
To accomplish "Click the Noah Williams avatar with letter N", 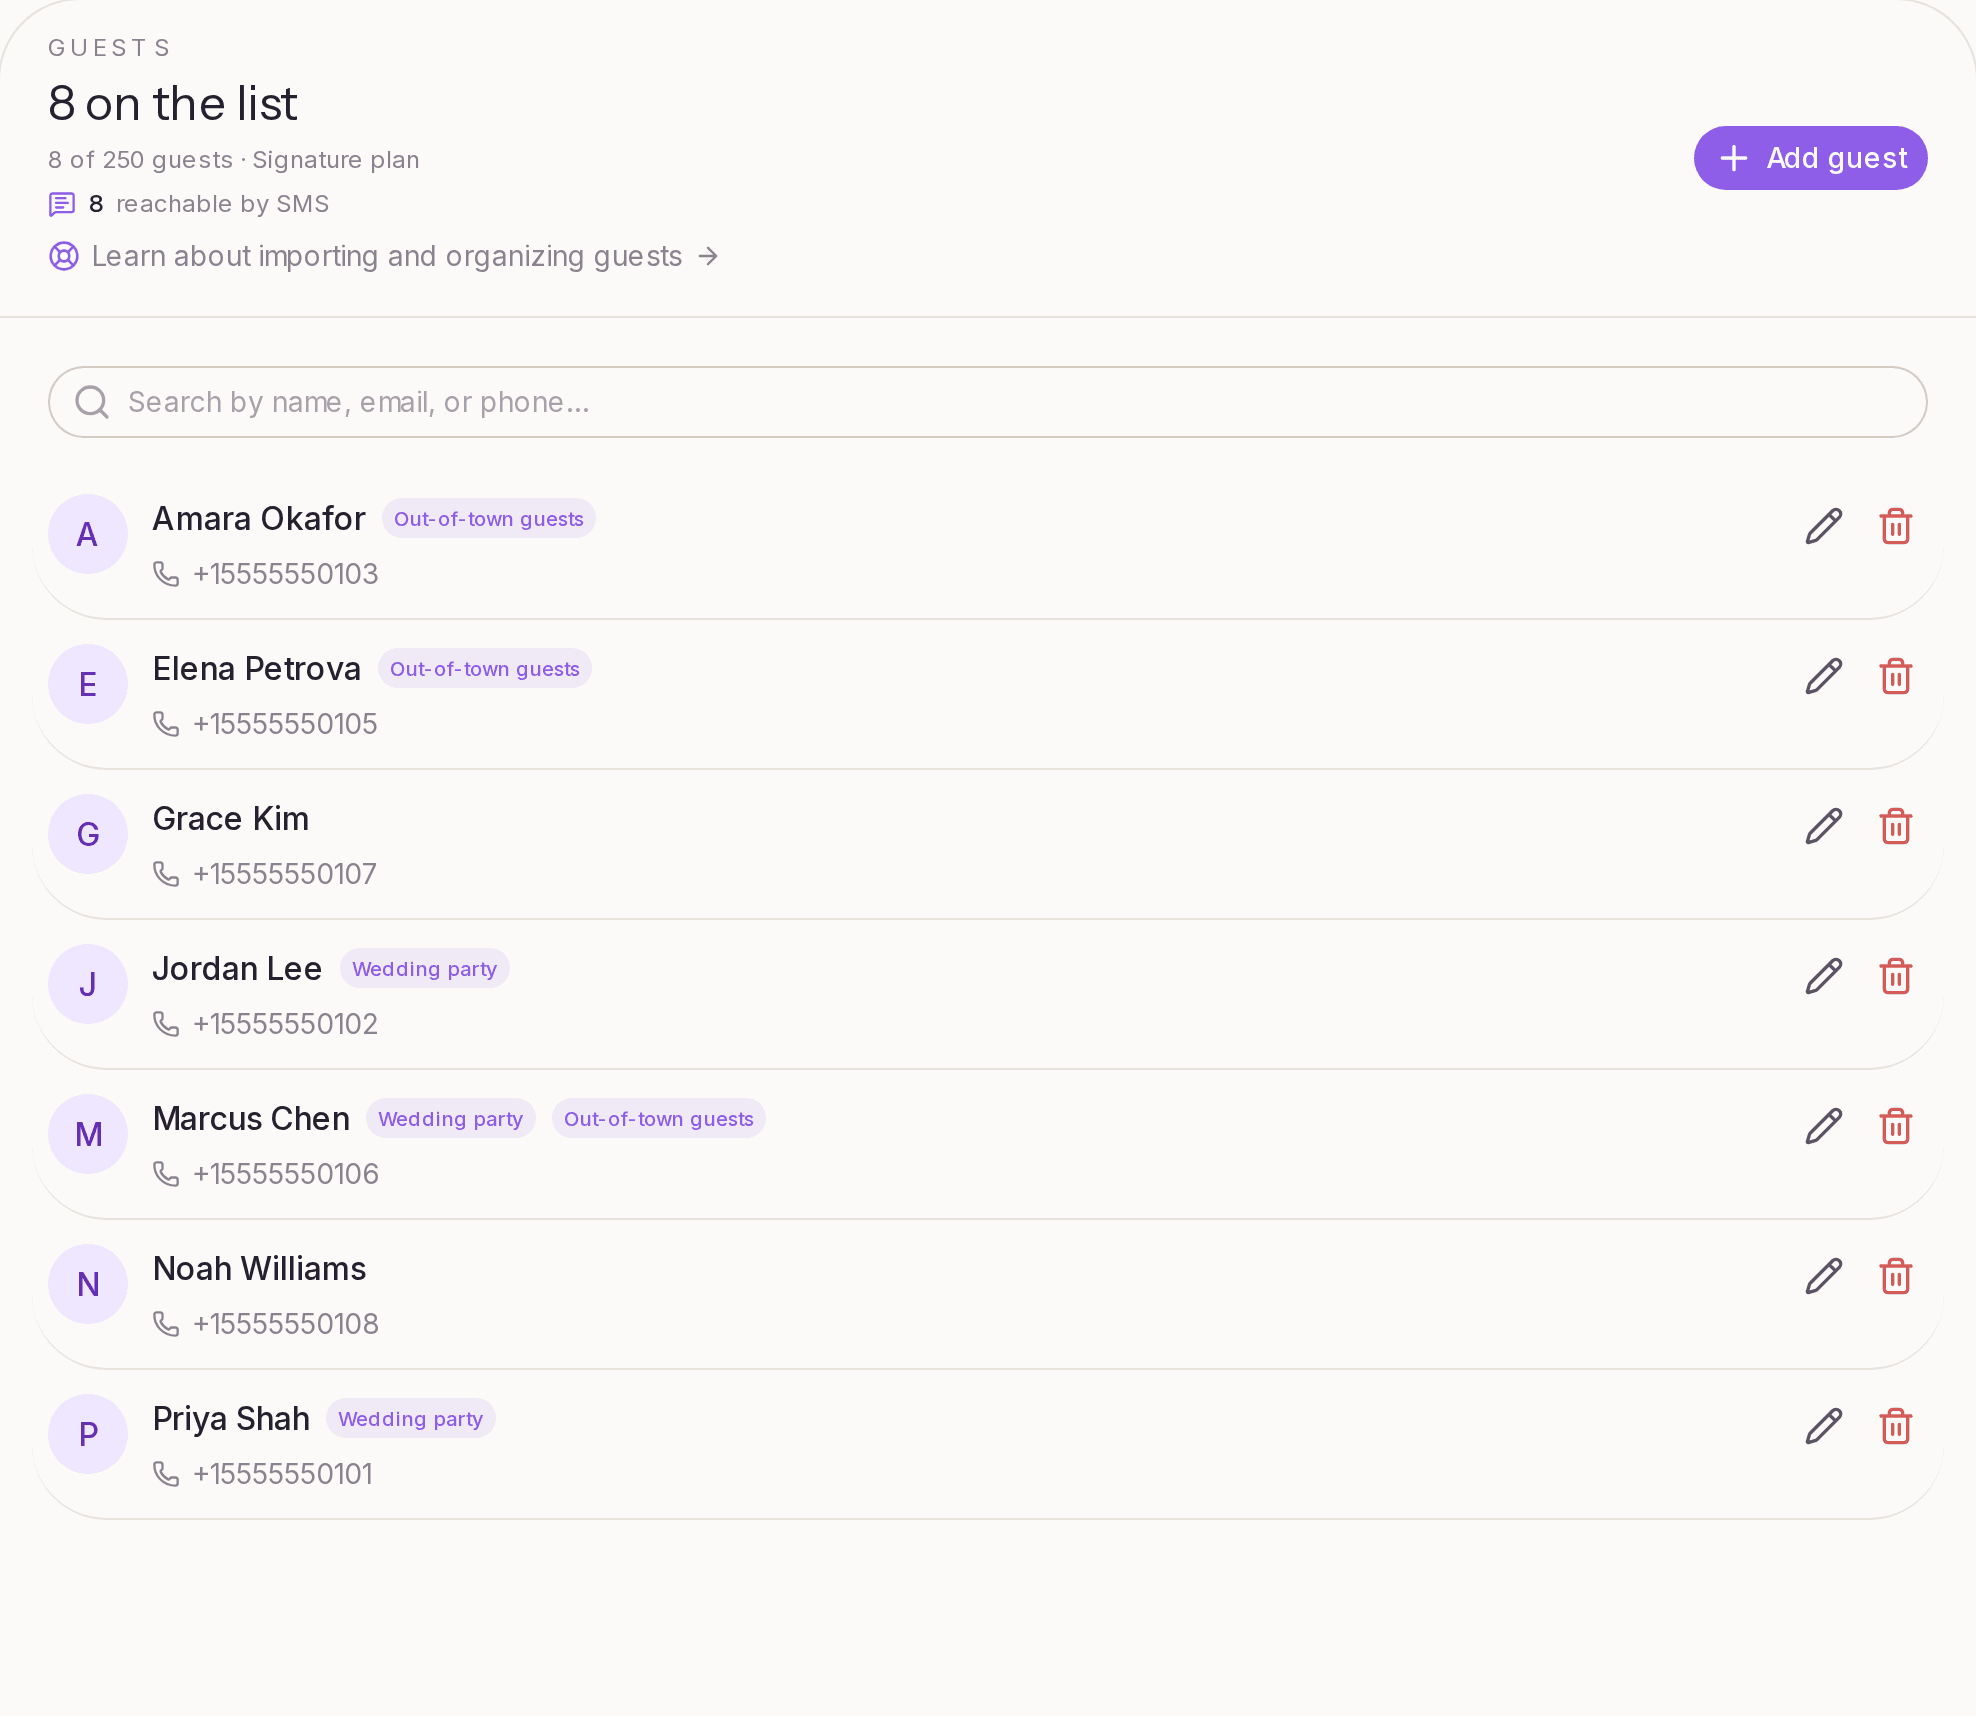I will coord(88,1284).
